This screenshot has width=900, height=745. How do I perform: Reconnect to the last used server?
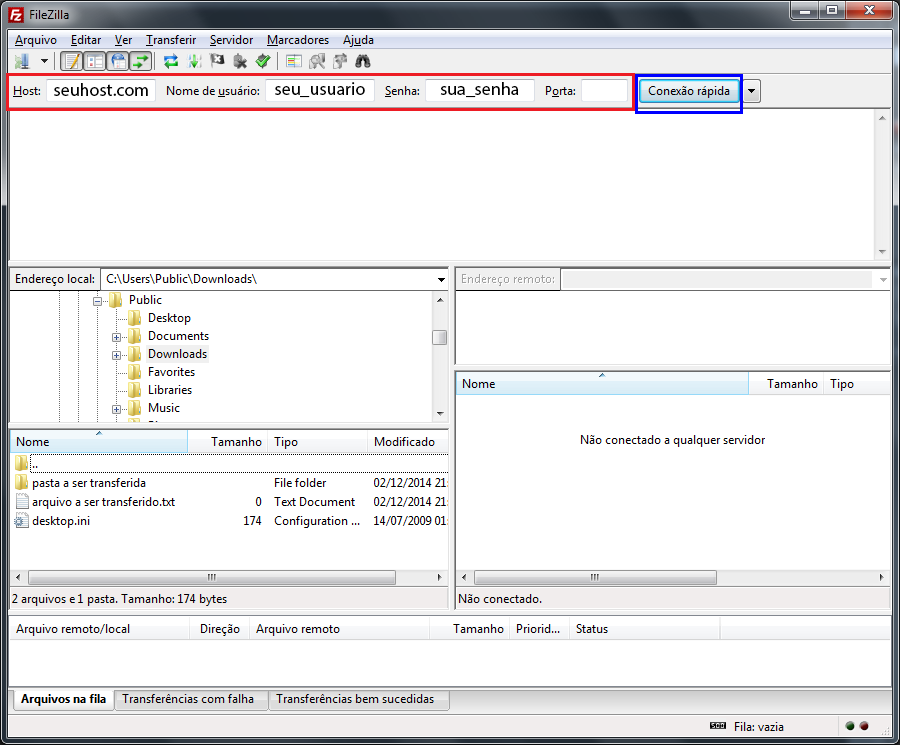pos(263,61)
